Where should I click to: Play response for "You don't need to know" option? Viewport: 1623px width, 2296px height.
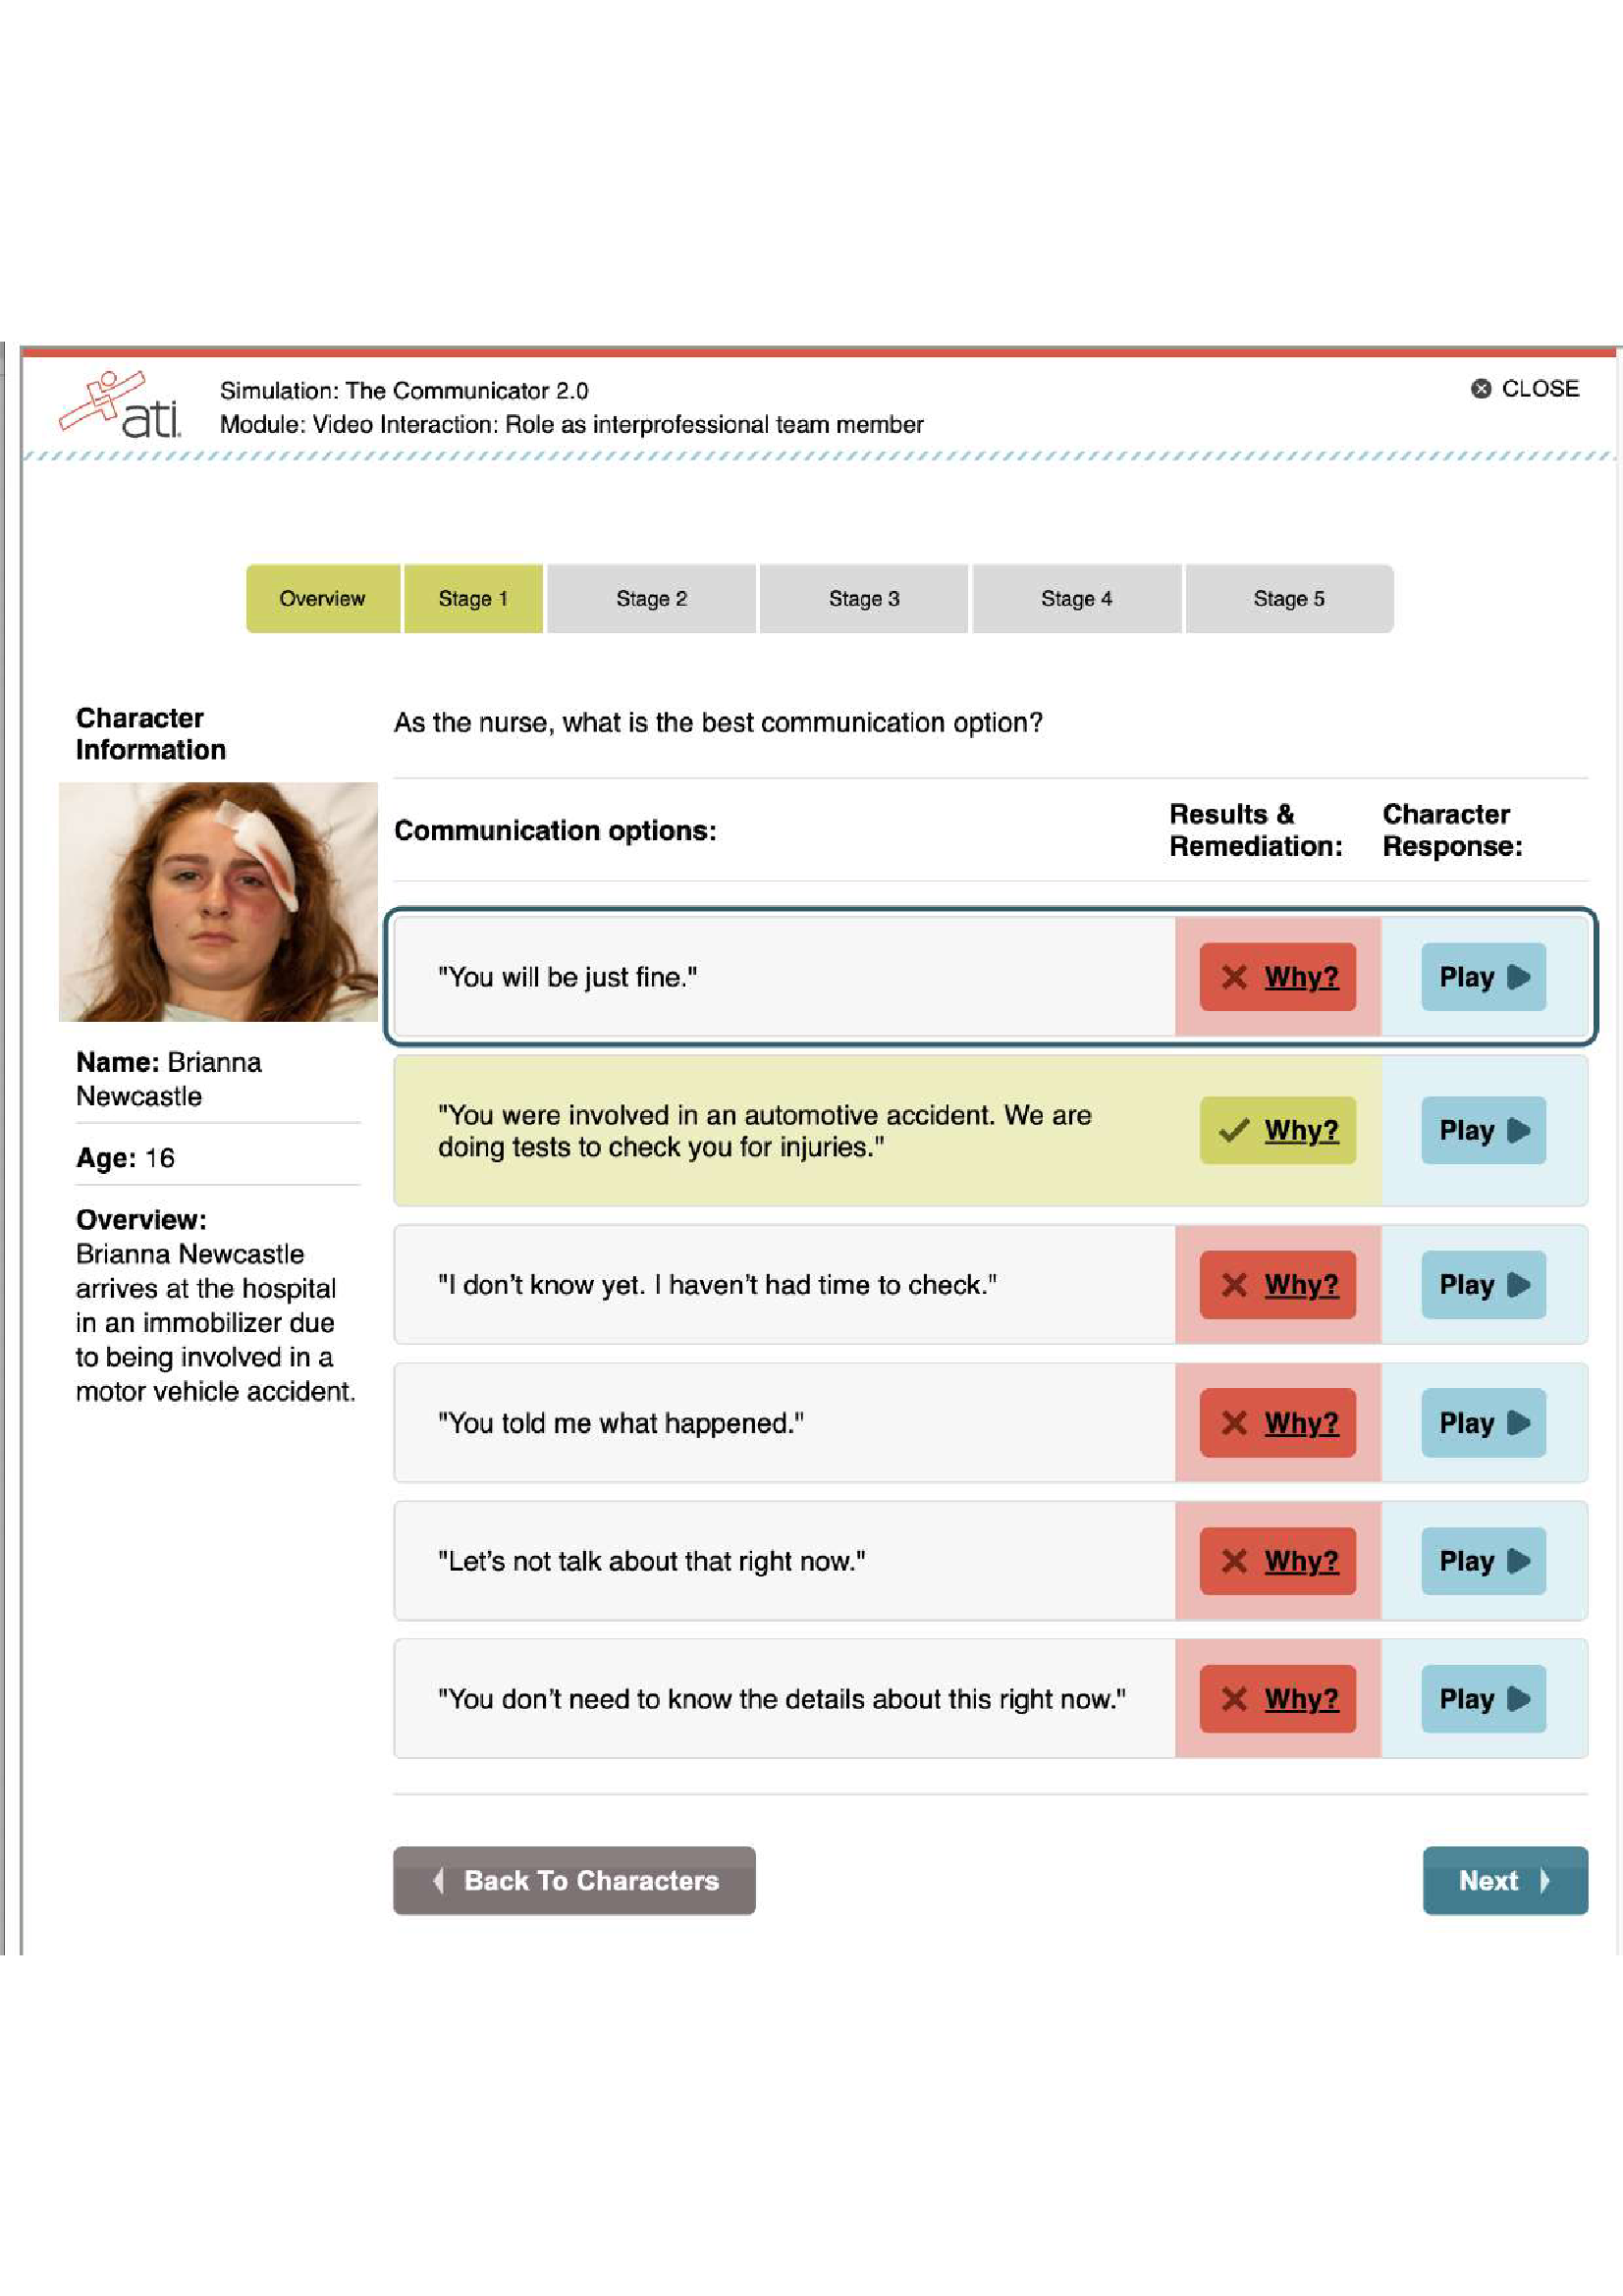(1483, 1699)
